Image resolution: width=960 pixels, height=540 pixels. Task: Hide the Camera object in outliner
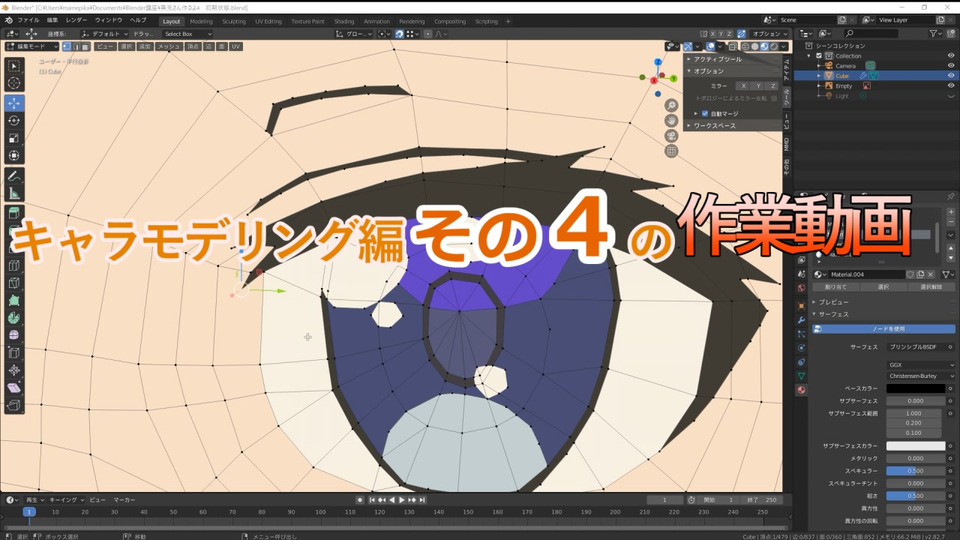pos(951,66)
